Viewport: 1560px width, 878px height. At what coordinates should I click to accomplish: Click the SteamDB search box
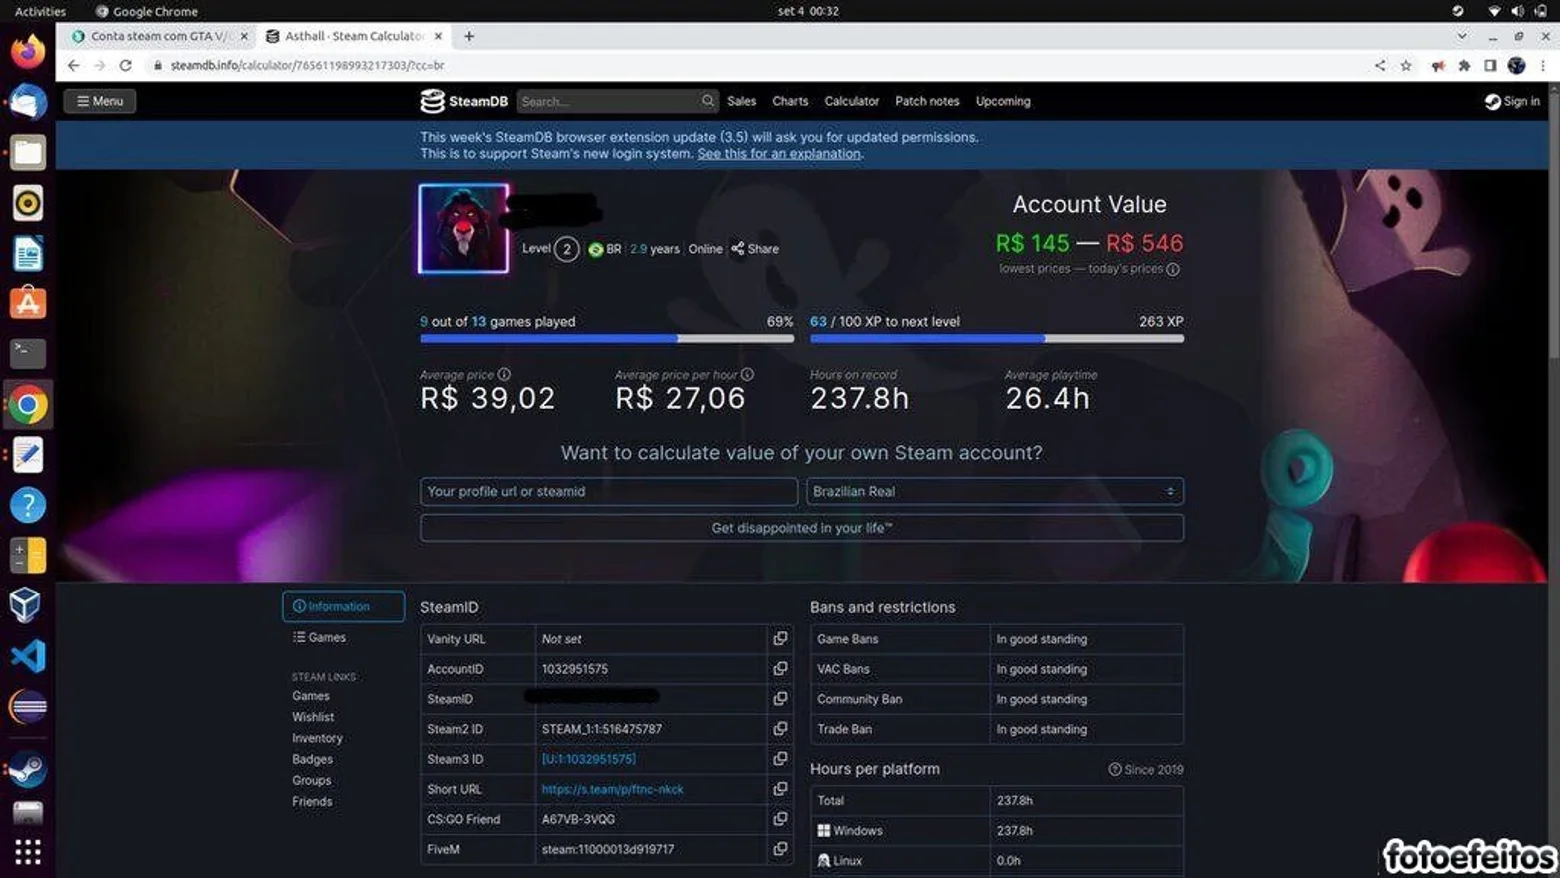[617, 101]
